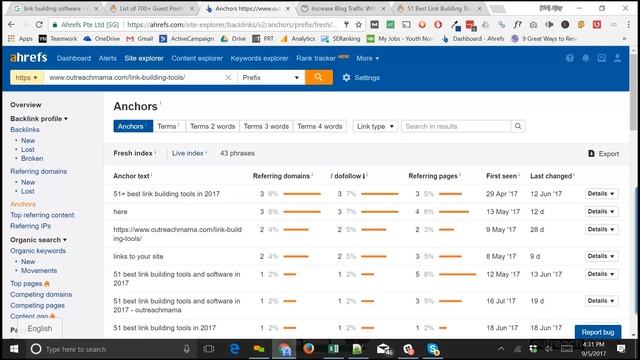This screenshot has height=360, width=640.
Task: Open Broken backlinks sidebar link
Action: click(x=32, y=158)
